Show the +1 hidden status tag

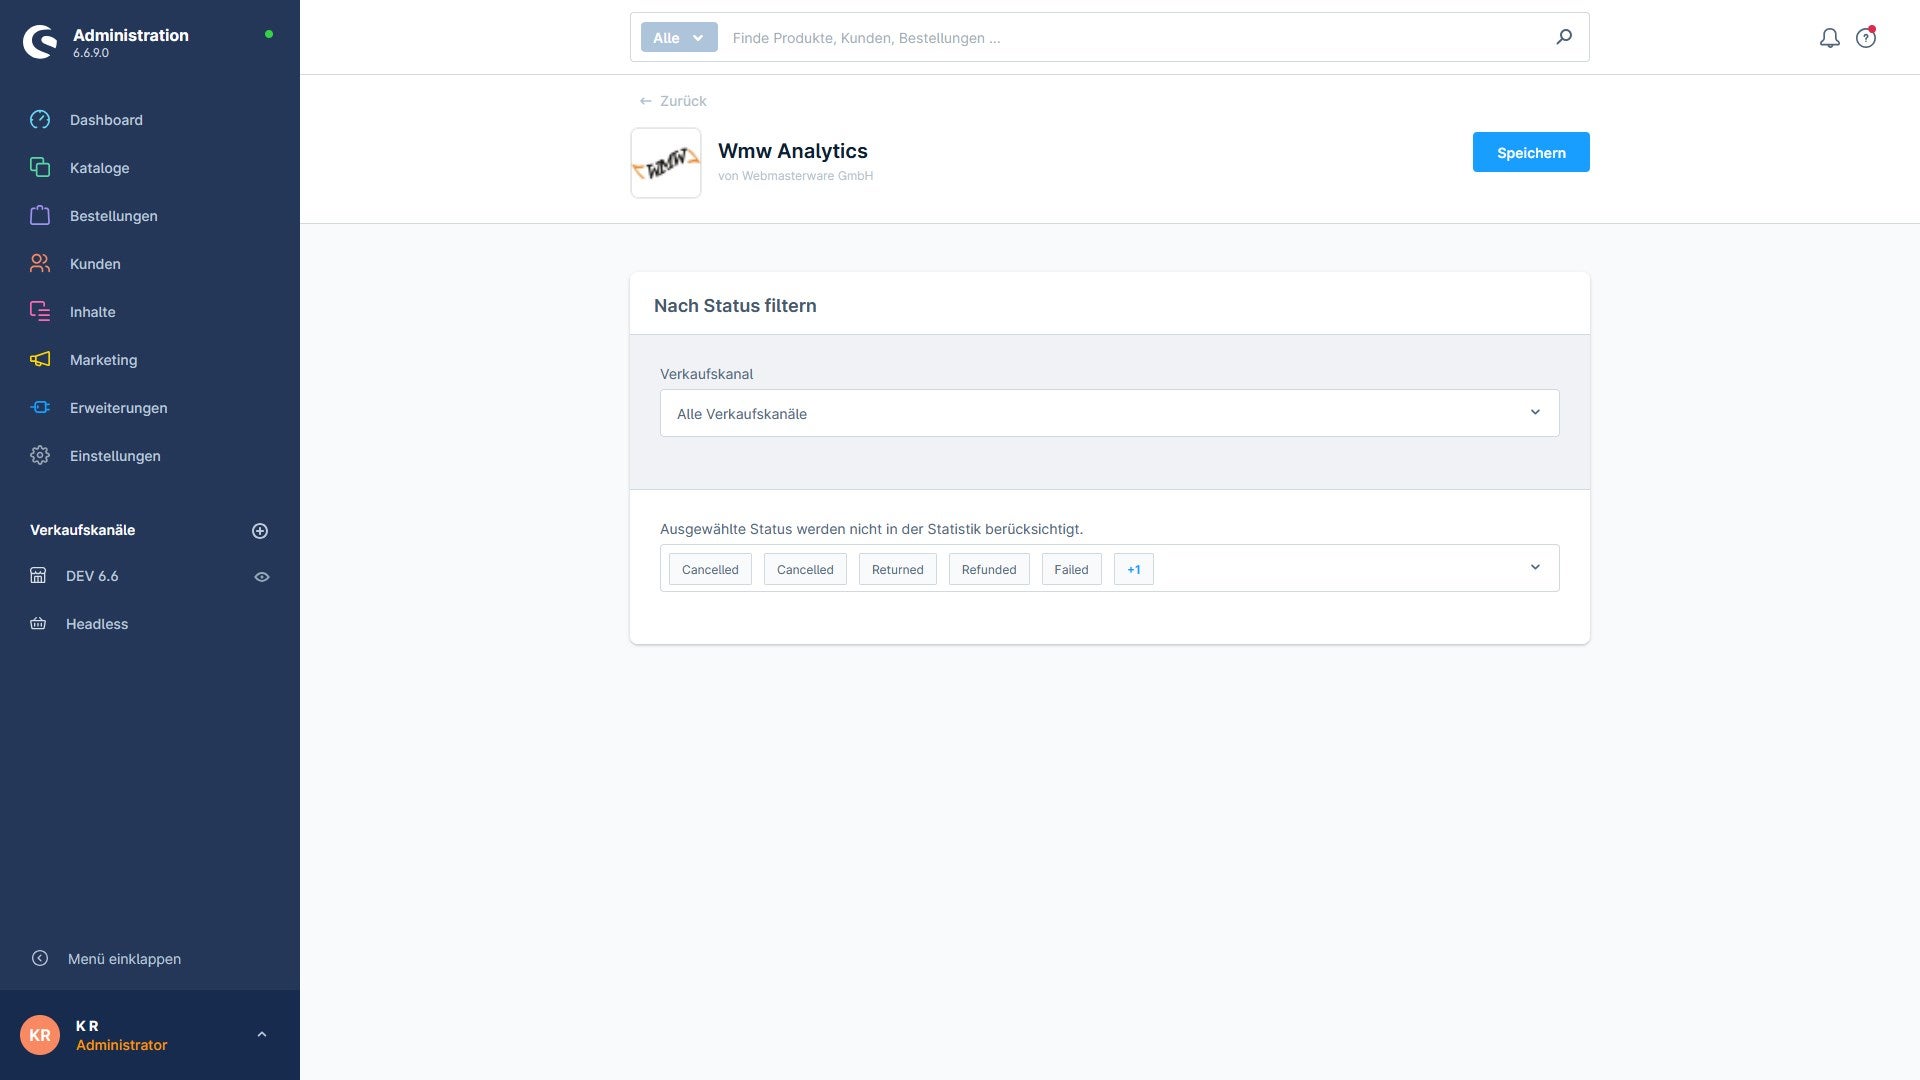click(1134, 570)
